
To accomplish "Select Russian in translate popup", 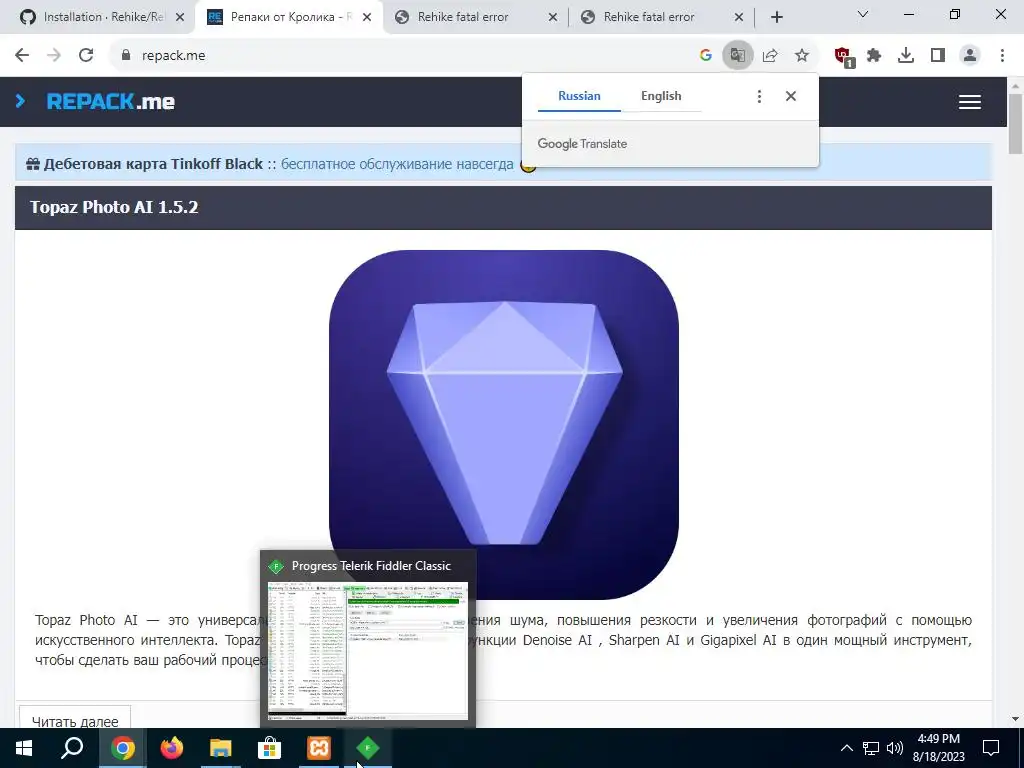I will pos(579,96).
